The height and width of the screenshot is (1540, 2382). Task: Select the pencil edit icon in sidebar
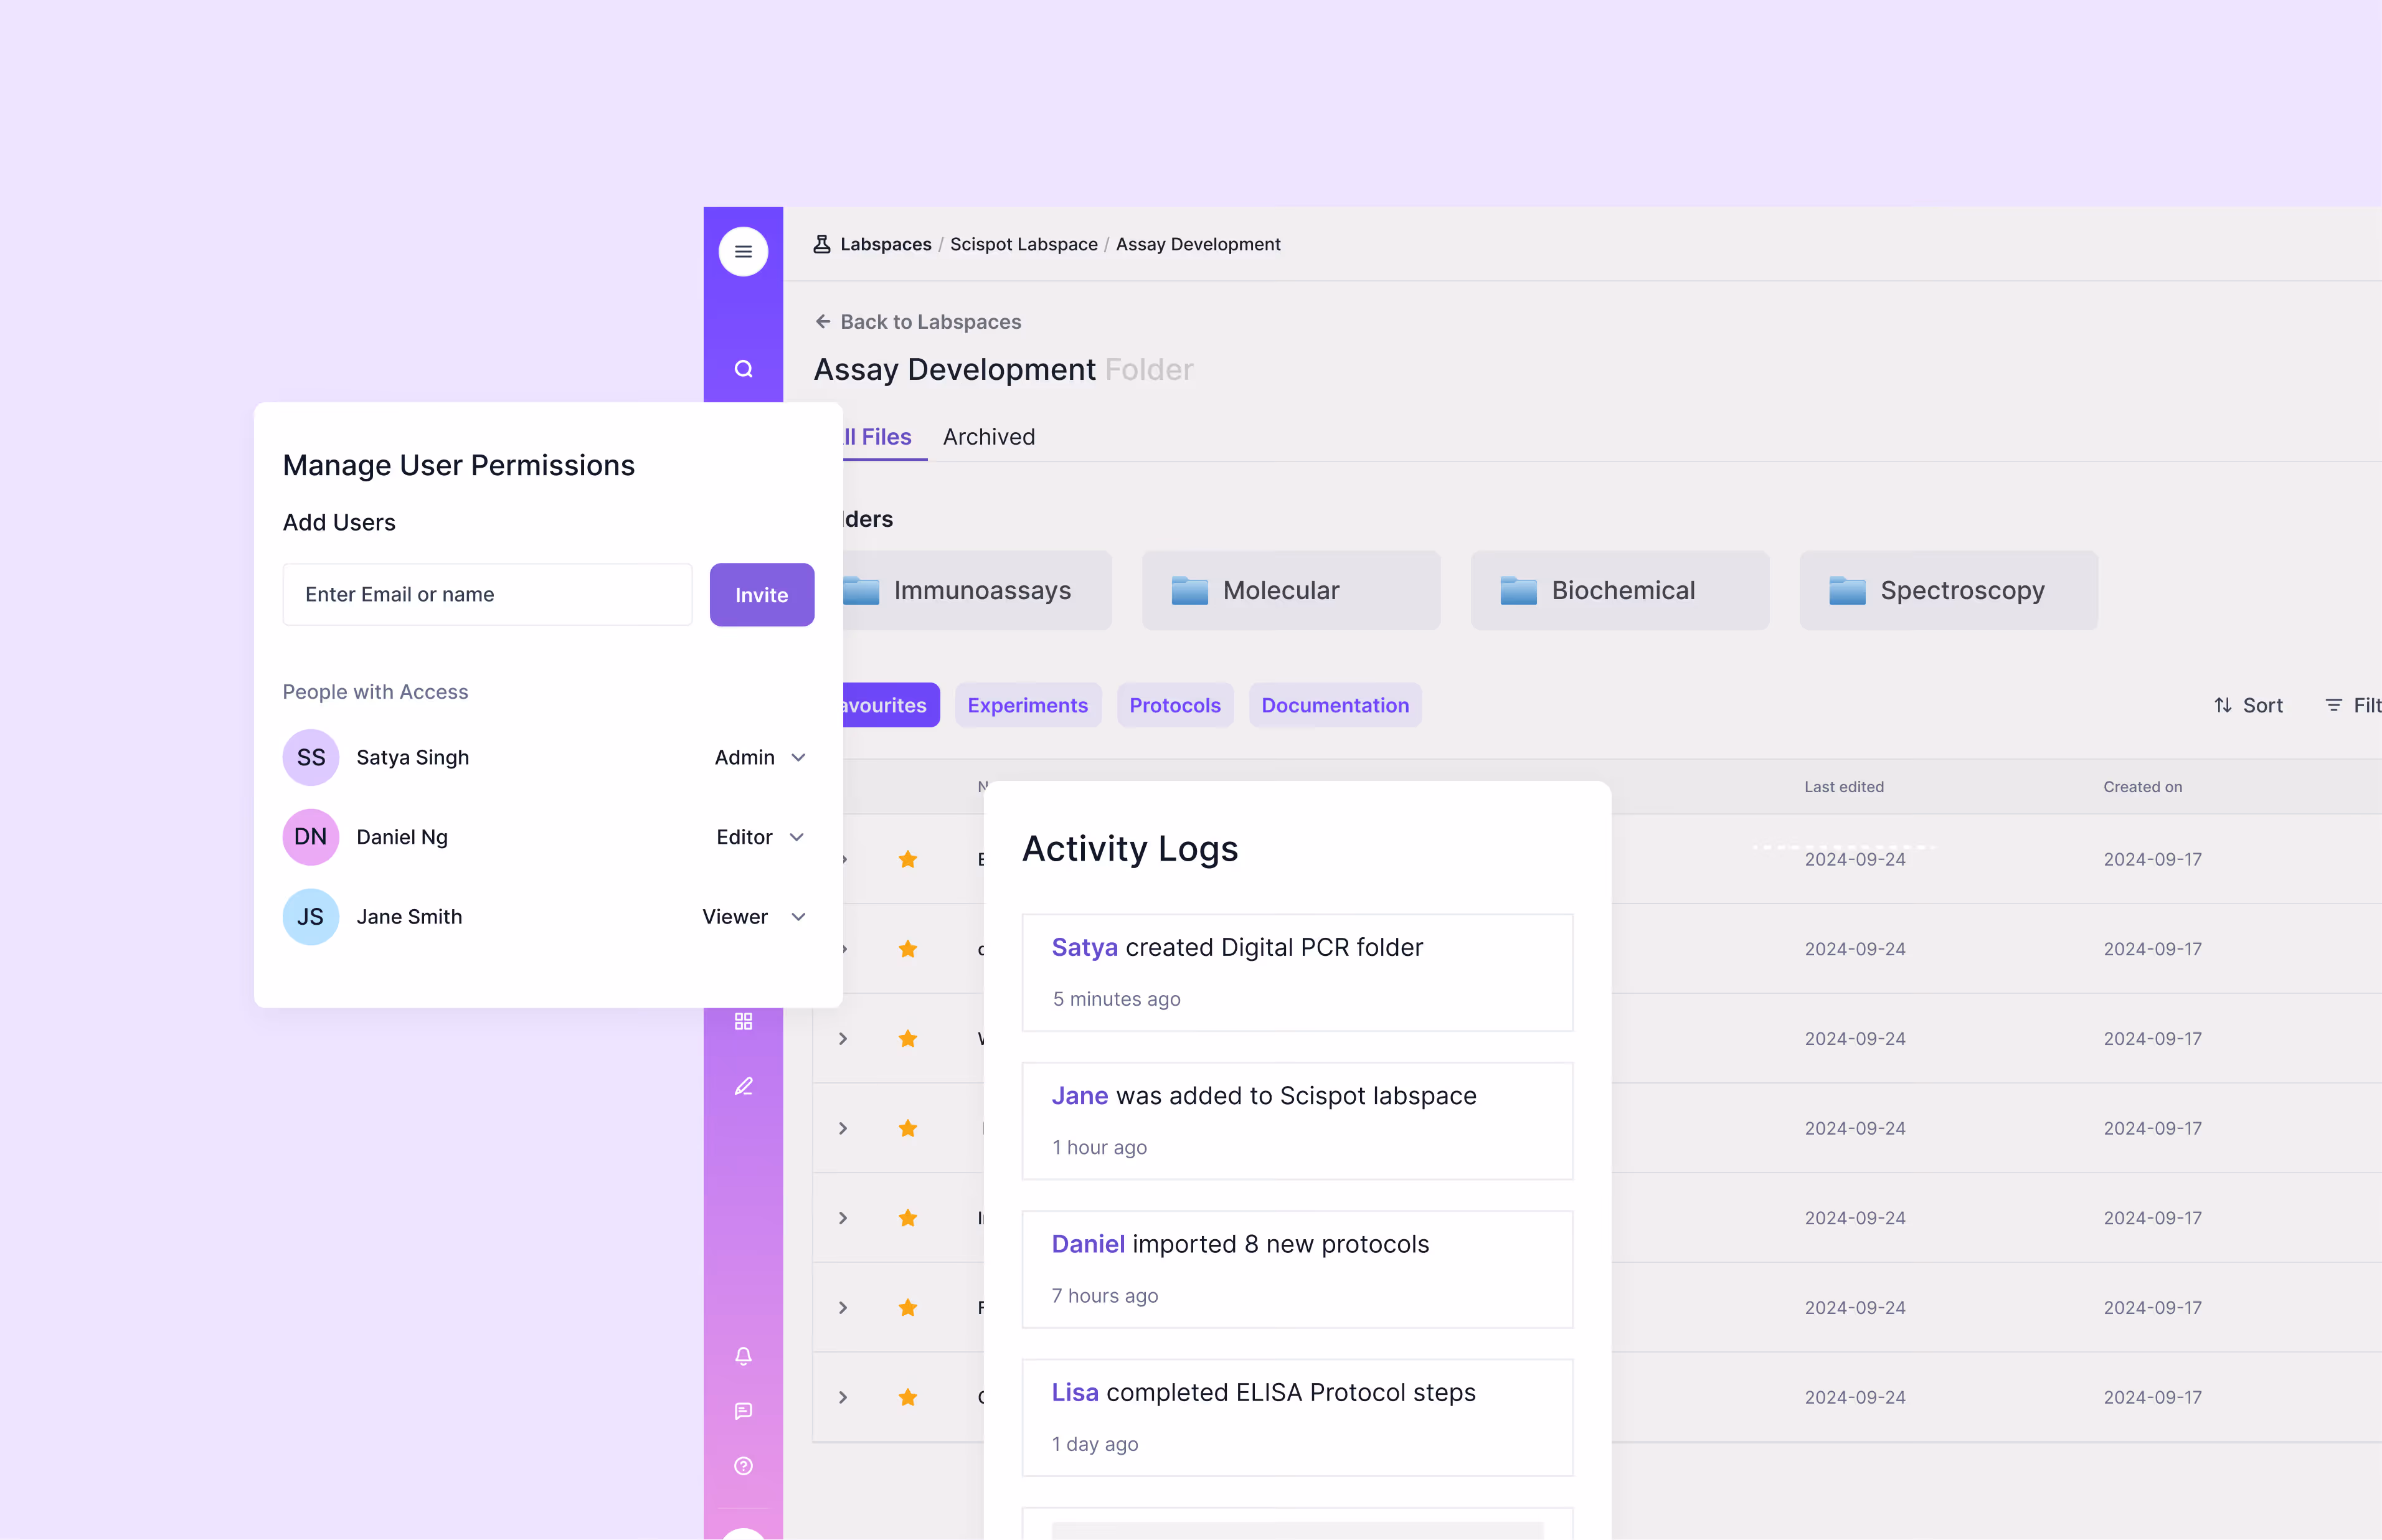[743, 1086]
